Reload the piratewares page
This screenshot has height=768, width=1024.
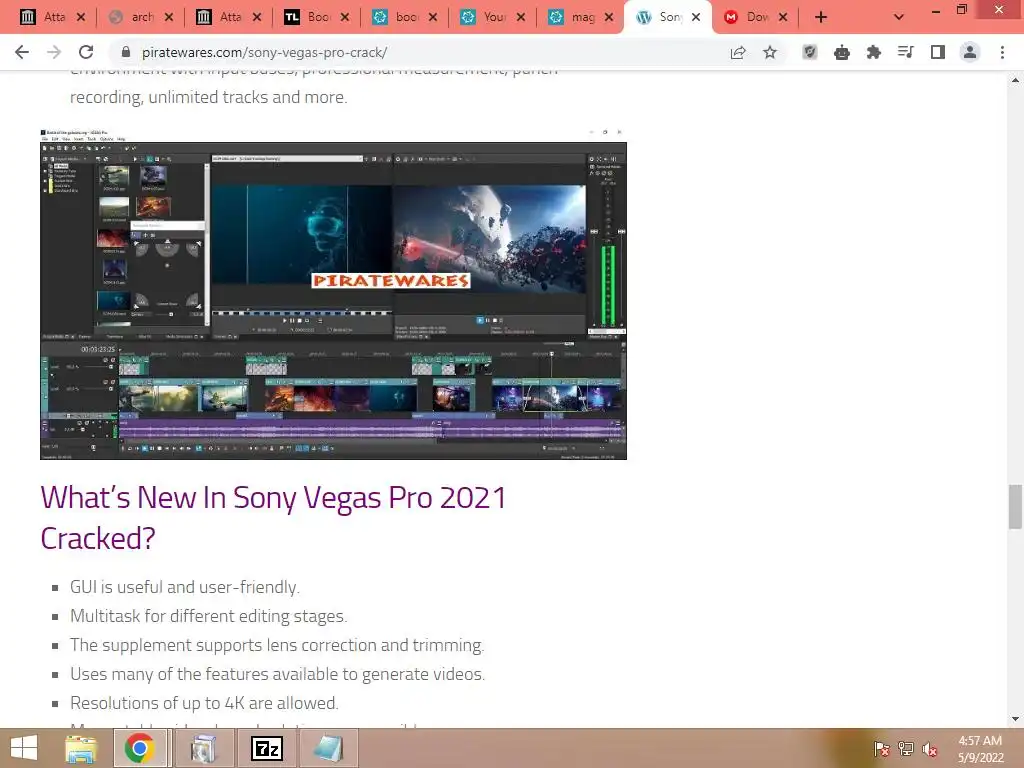[x=86, y=52]
